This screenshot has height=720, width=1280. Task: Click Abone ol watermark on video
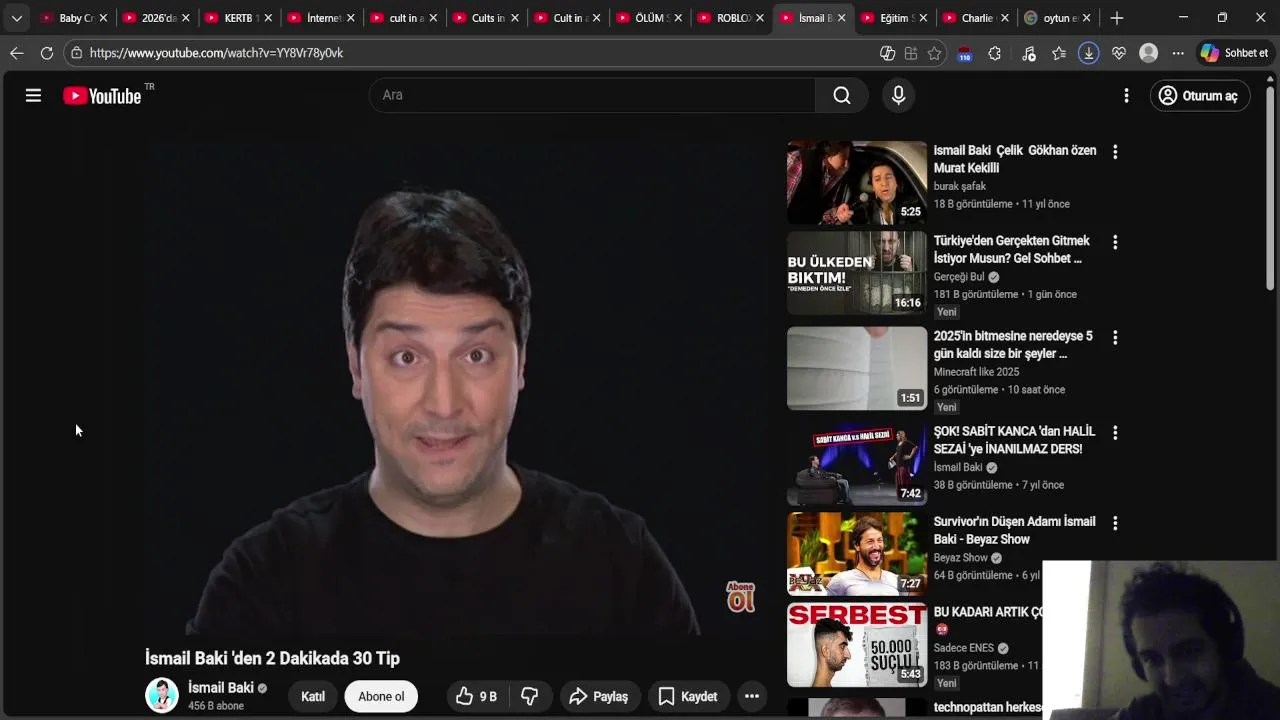pos(740,597)
